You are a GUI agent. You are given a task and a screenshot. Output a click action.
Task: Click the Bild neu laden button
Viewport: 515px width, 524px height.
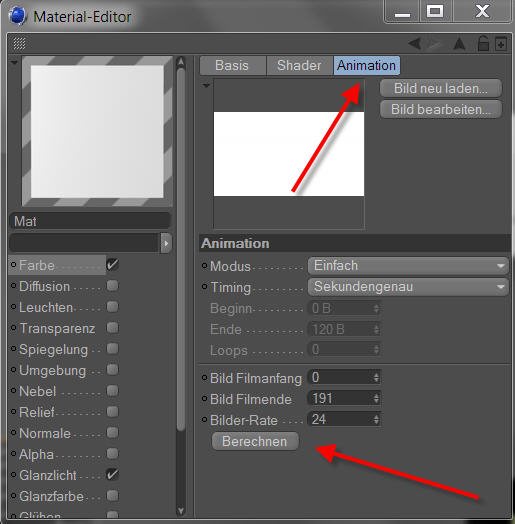440,89
